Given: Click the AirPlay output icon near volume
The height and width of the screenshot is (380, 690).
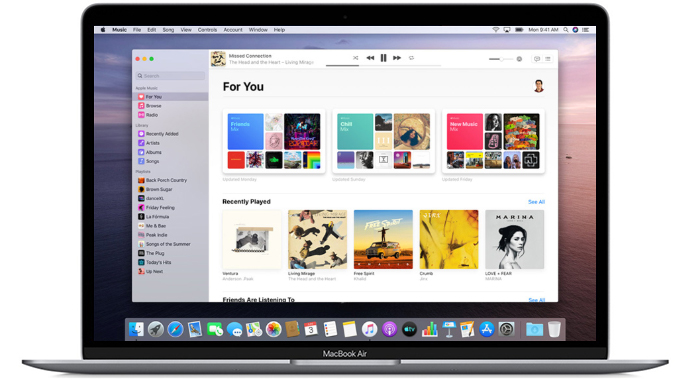Looking at the screenshot, I should (519, 59).
